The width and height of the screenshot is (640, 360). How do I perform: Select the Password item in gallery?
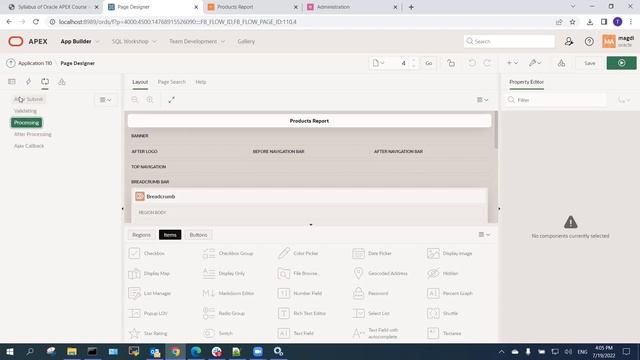(x=371, y=293)
